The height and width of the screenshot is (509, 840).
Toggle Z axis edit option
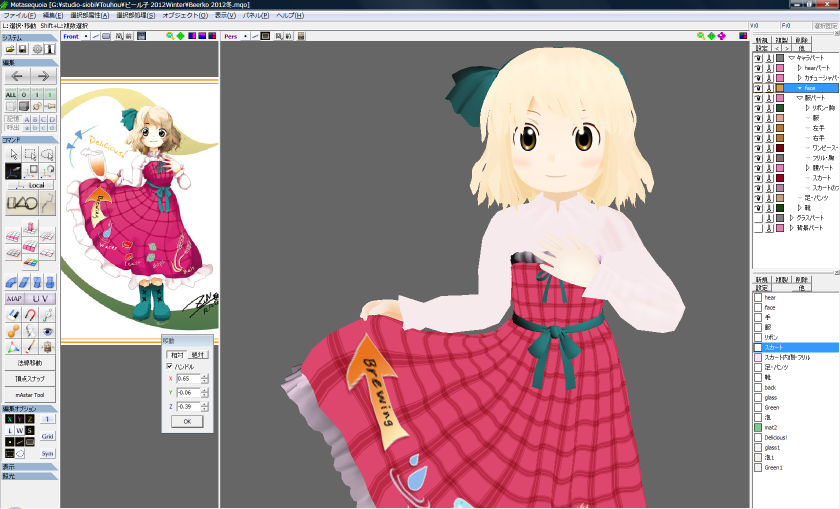coord(29,419)
